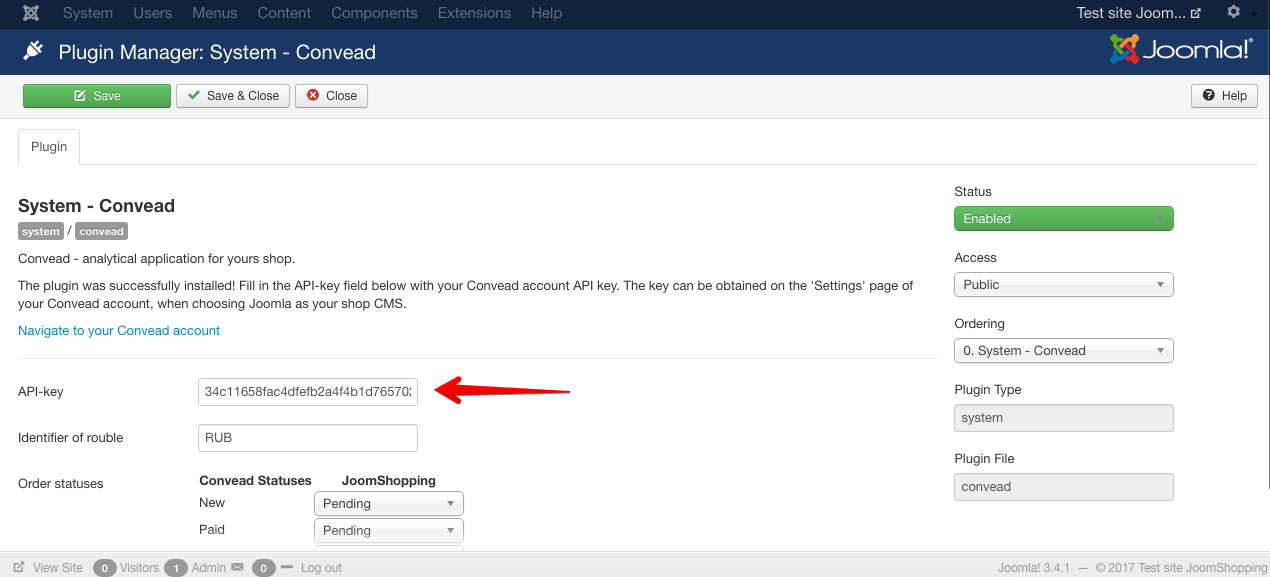
Task: Open JoomShopping dropdown for Paid status
Action: click(x=389, y=530)
